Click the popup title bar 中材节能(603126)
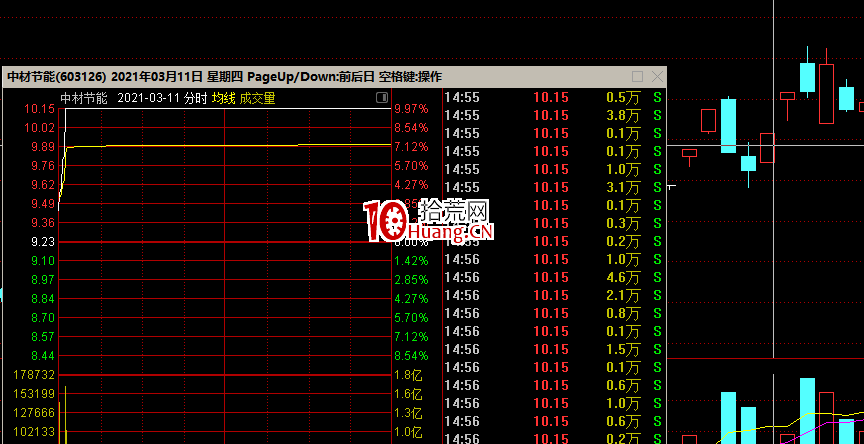Screen dimensions: 864x444 pos(55,77)
